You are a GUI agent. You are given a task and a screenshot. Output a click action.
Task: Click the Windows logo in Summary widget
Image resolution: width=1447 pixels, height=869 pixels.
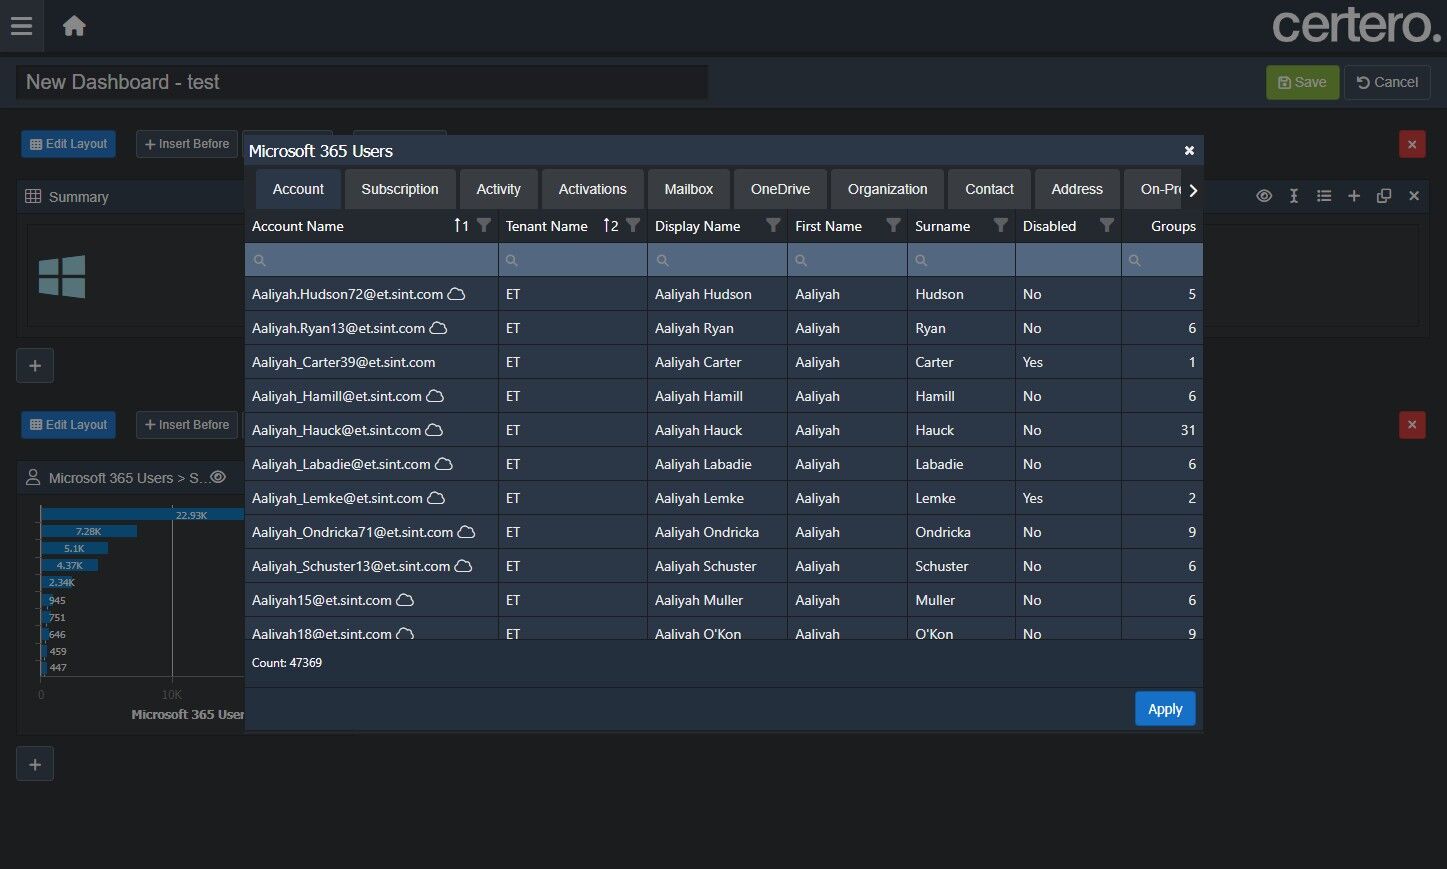pyautogui.click(x=62, y=276)
